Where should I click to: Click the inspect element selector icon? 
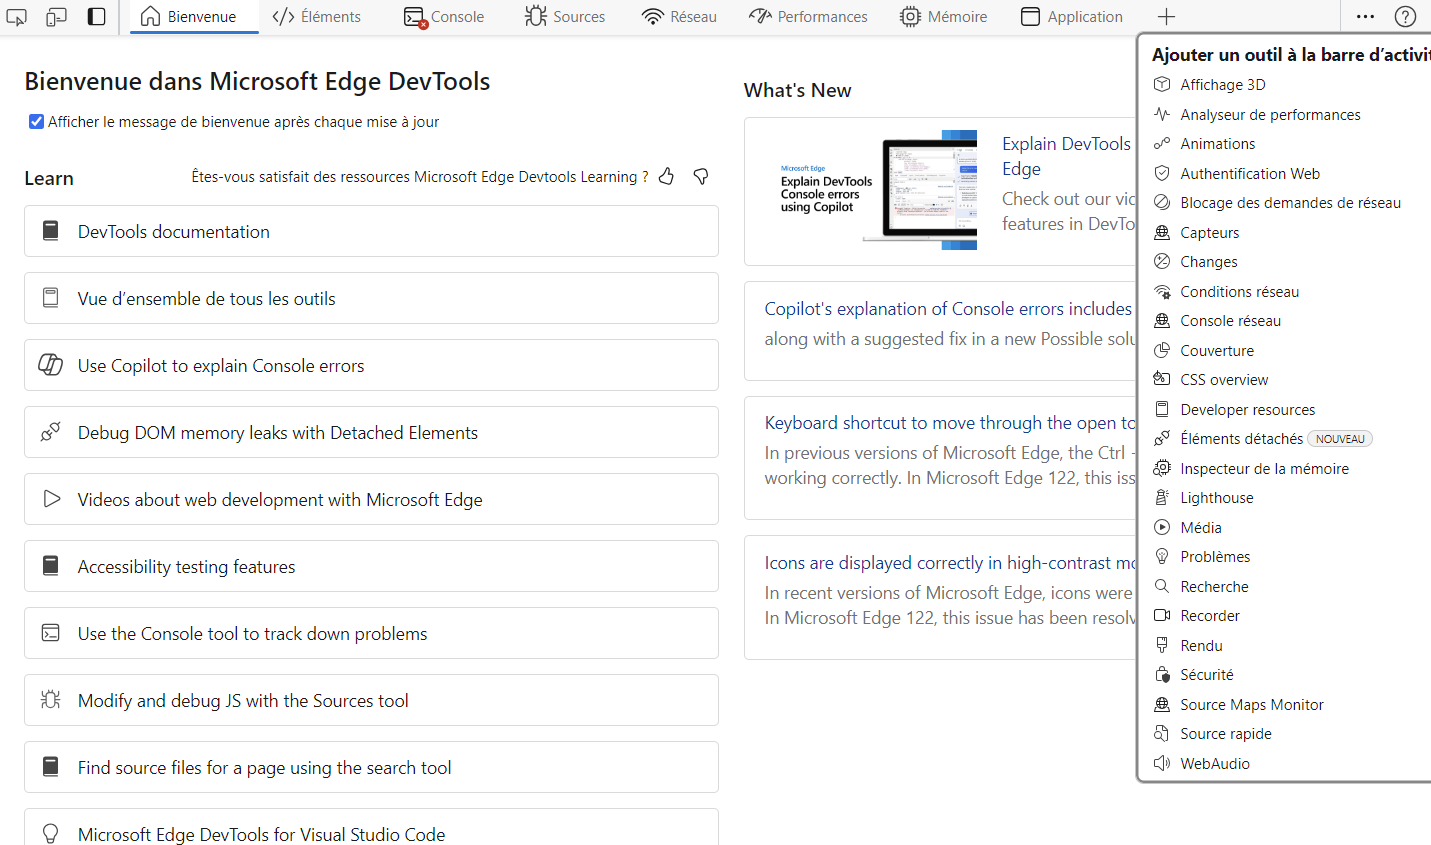point(17,17)
